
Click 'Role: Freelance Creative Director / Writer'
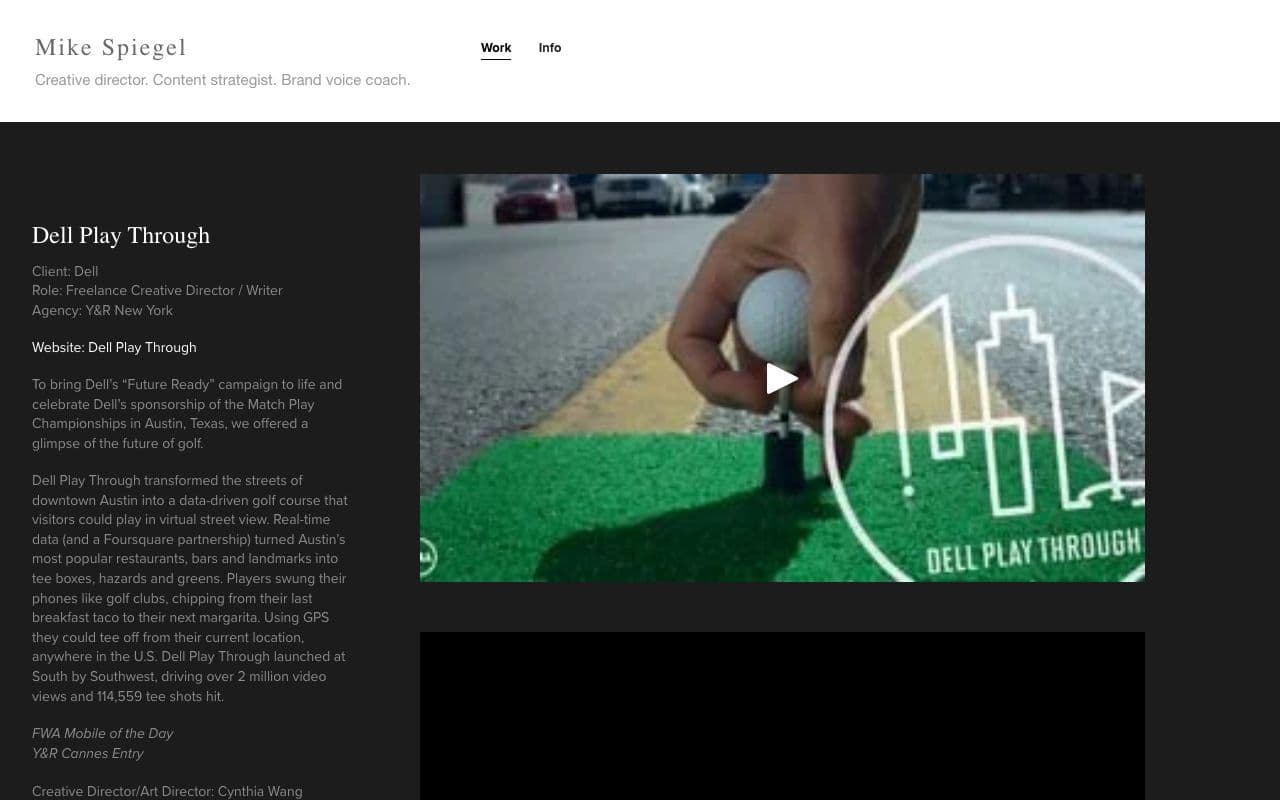click(x=157, y=290)
